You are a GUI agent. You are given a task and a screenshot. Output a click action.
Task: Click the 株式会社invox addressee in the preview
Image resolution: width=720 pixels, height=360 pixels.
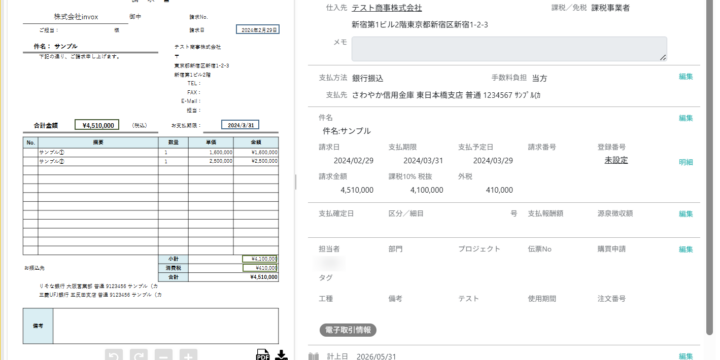(x=76, y=17)
